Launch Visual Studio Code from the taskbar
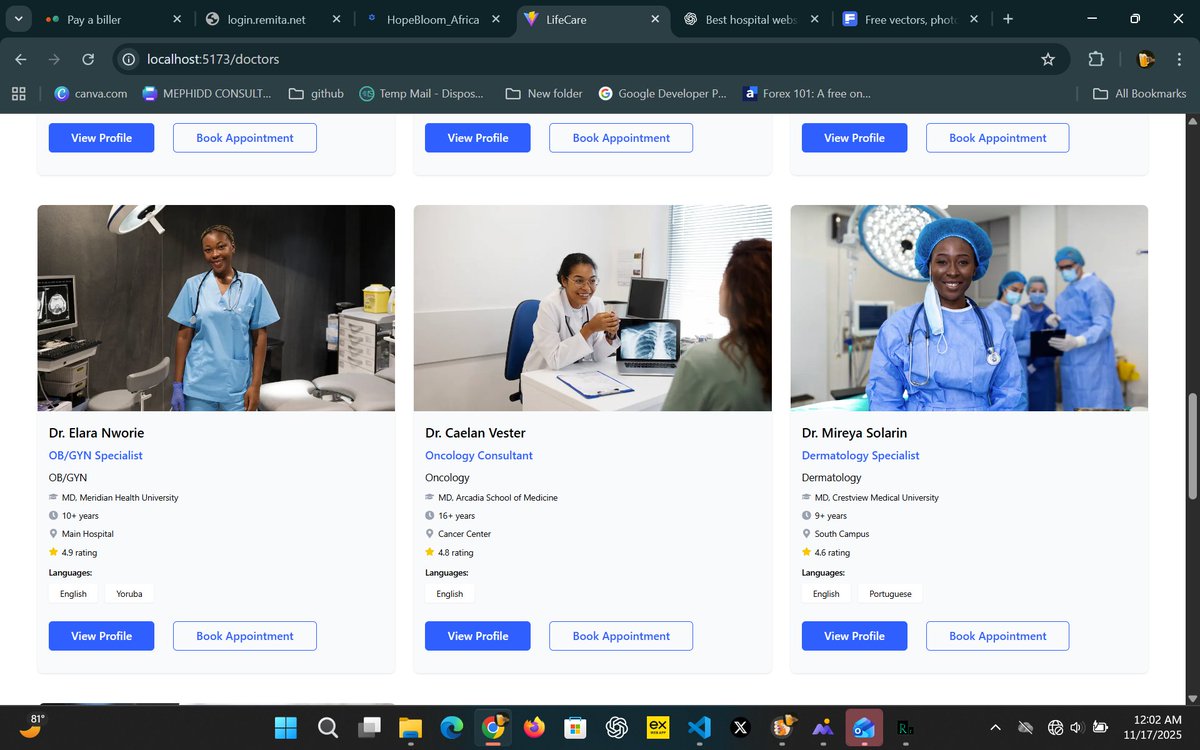 pyautogui.click(x=698, y=728)
